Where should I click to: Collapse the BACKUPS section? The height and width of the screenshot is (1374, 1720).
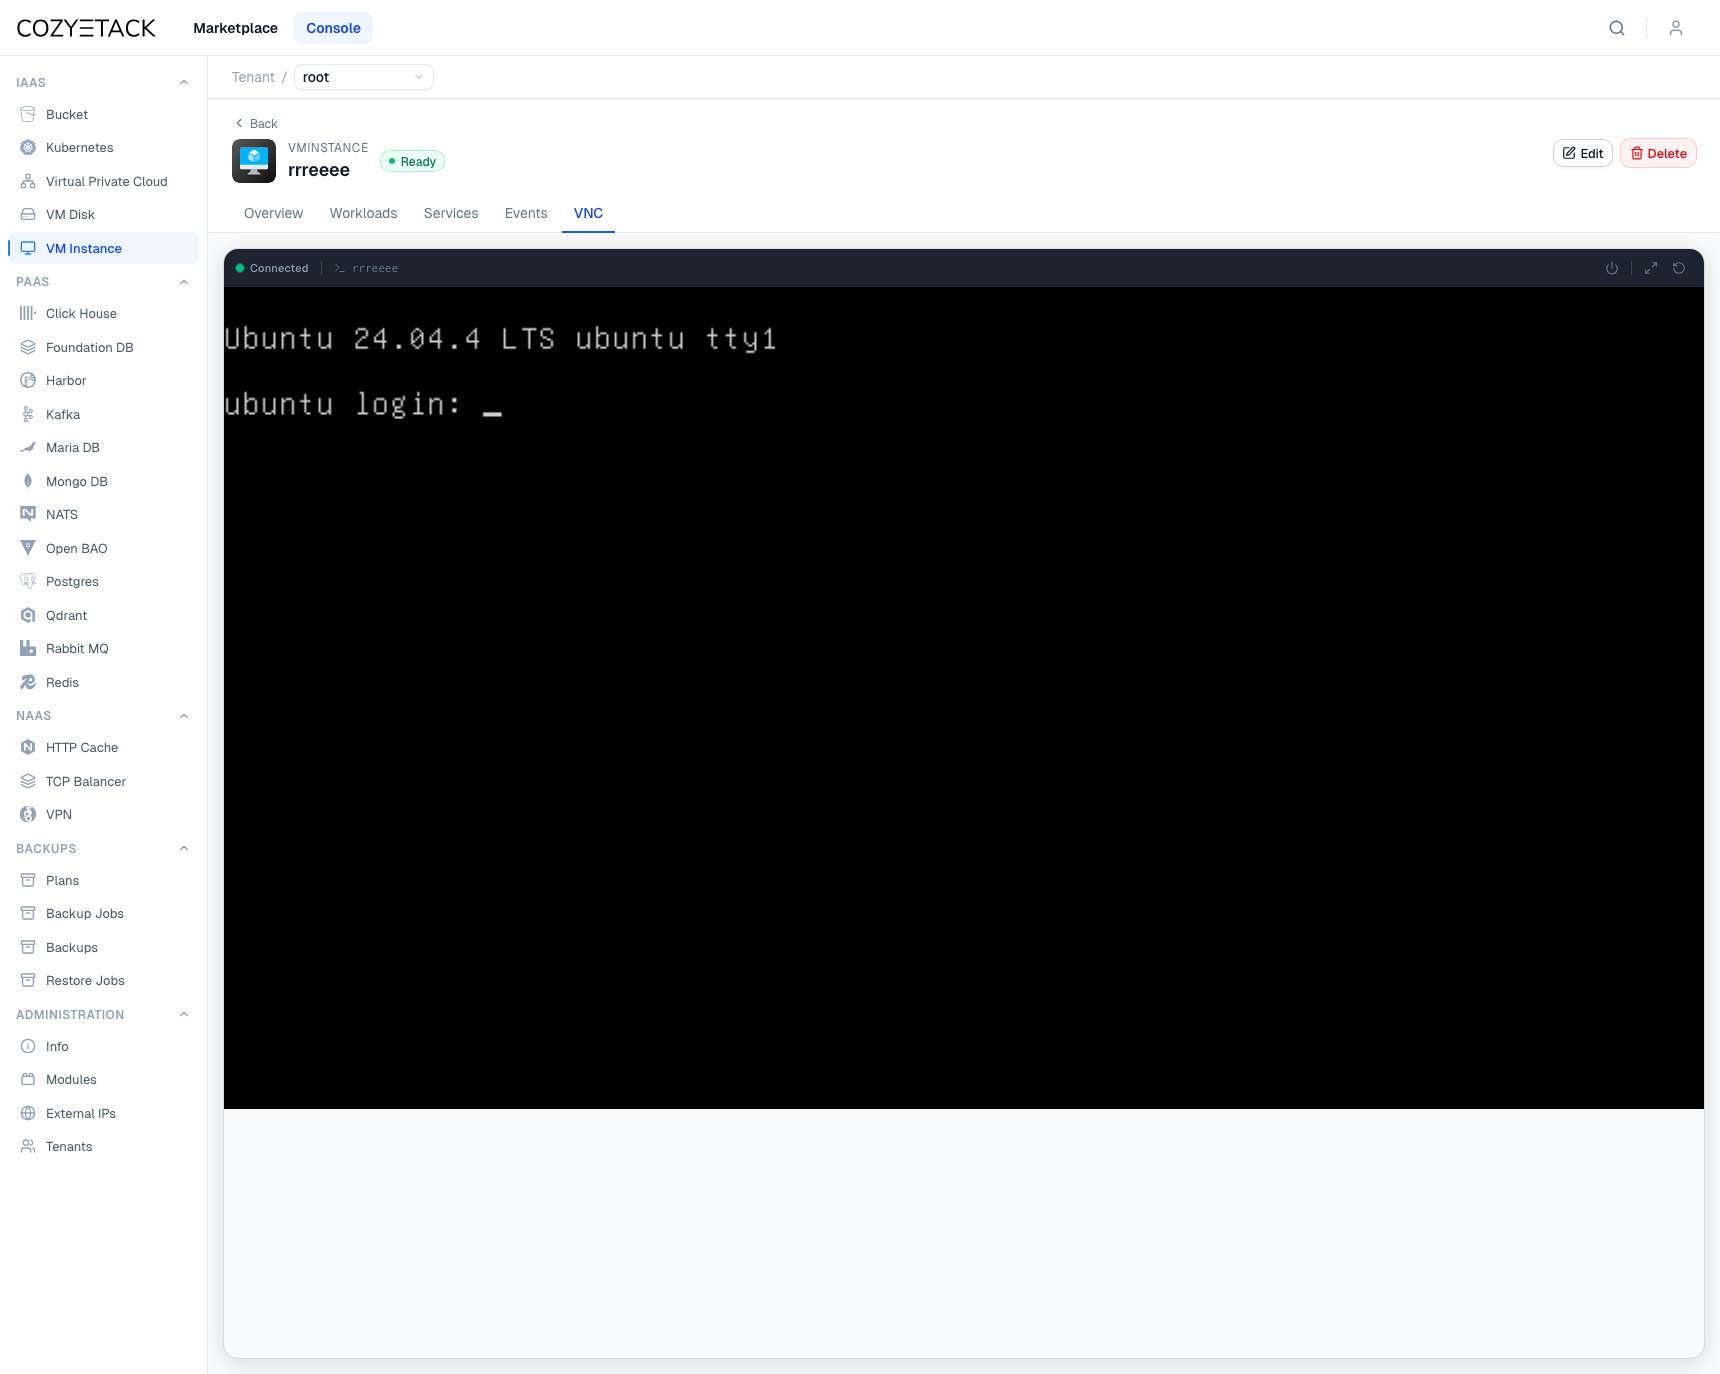tap(184, 848)
